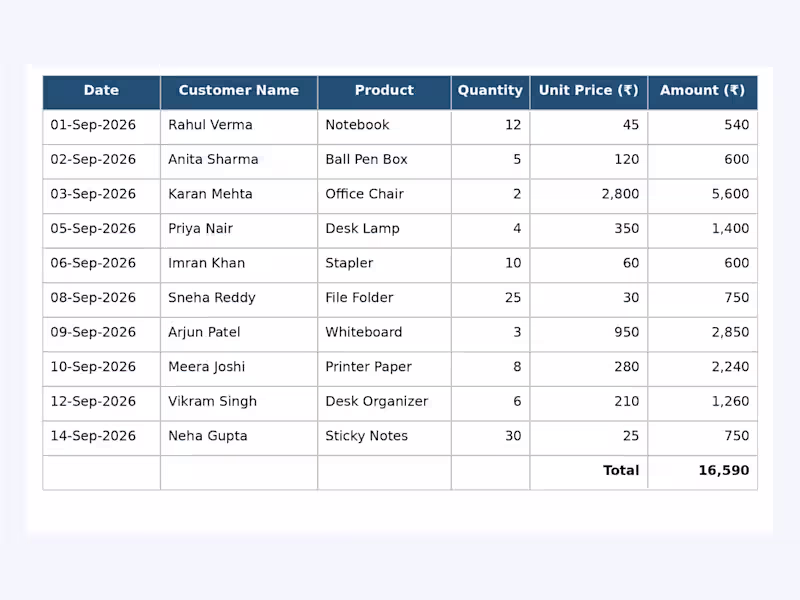Select the Sticky Notes quantity 30 cell
800x600 pixels.
490,438
